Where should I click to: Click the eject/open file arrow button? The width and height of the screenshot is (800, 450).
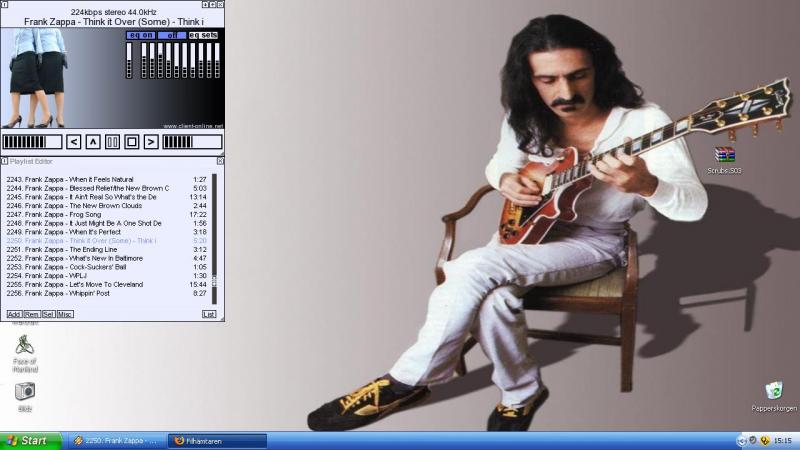(93, 142)
